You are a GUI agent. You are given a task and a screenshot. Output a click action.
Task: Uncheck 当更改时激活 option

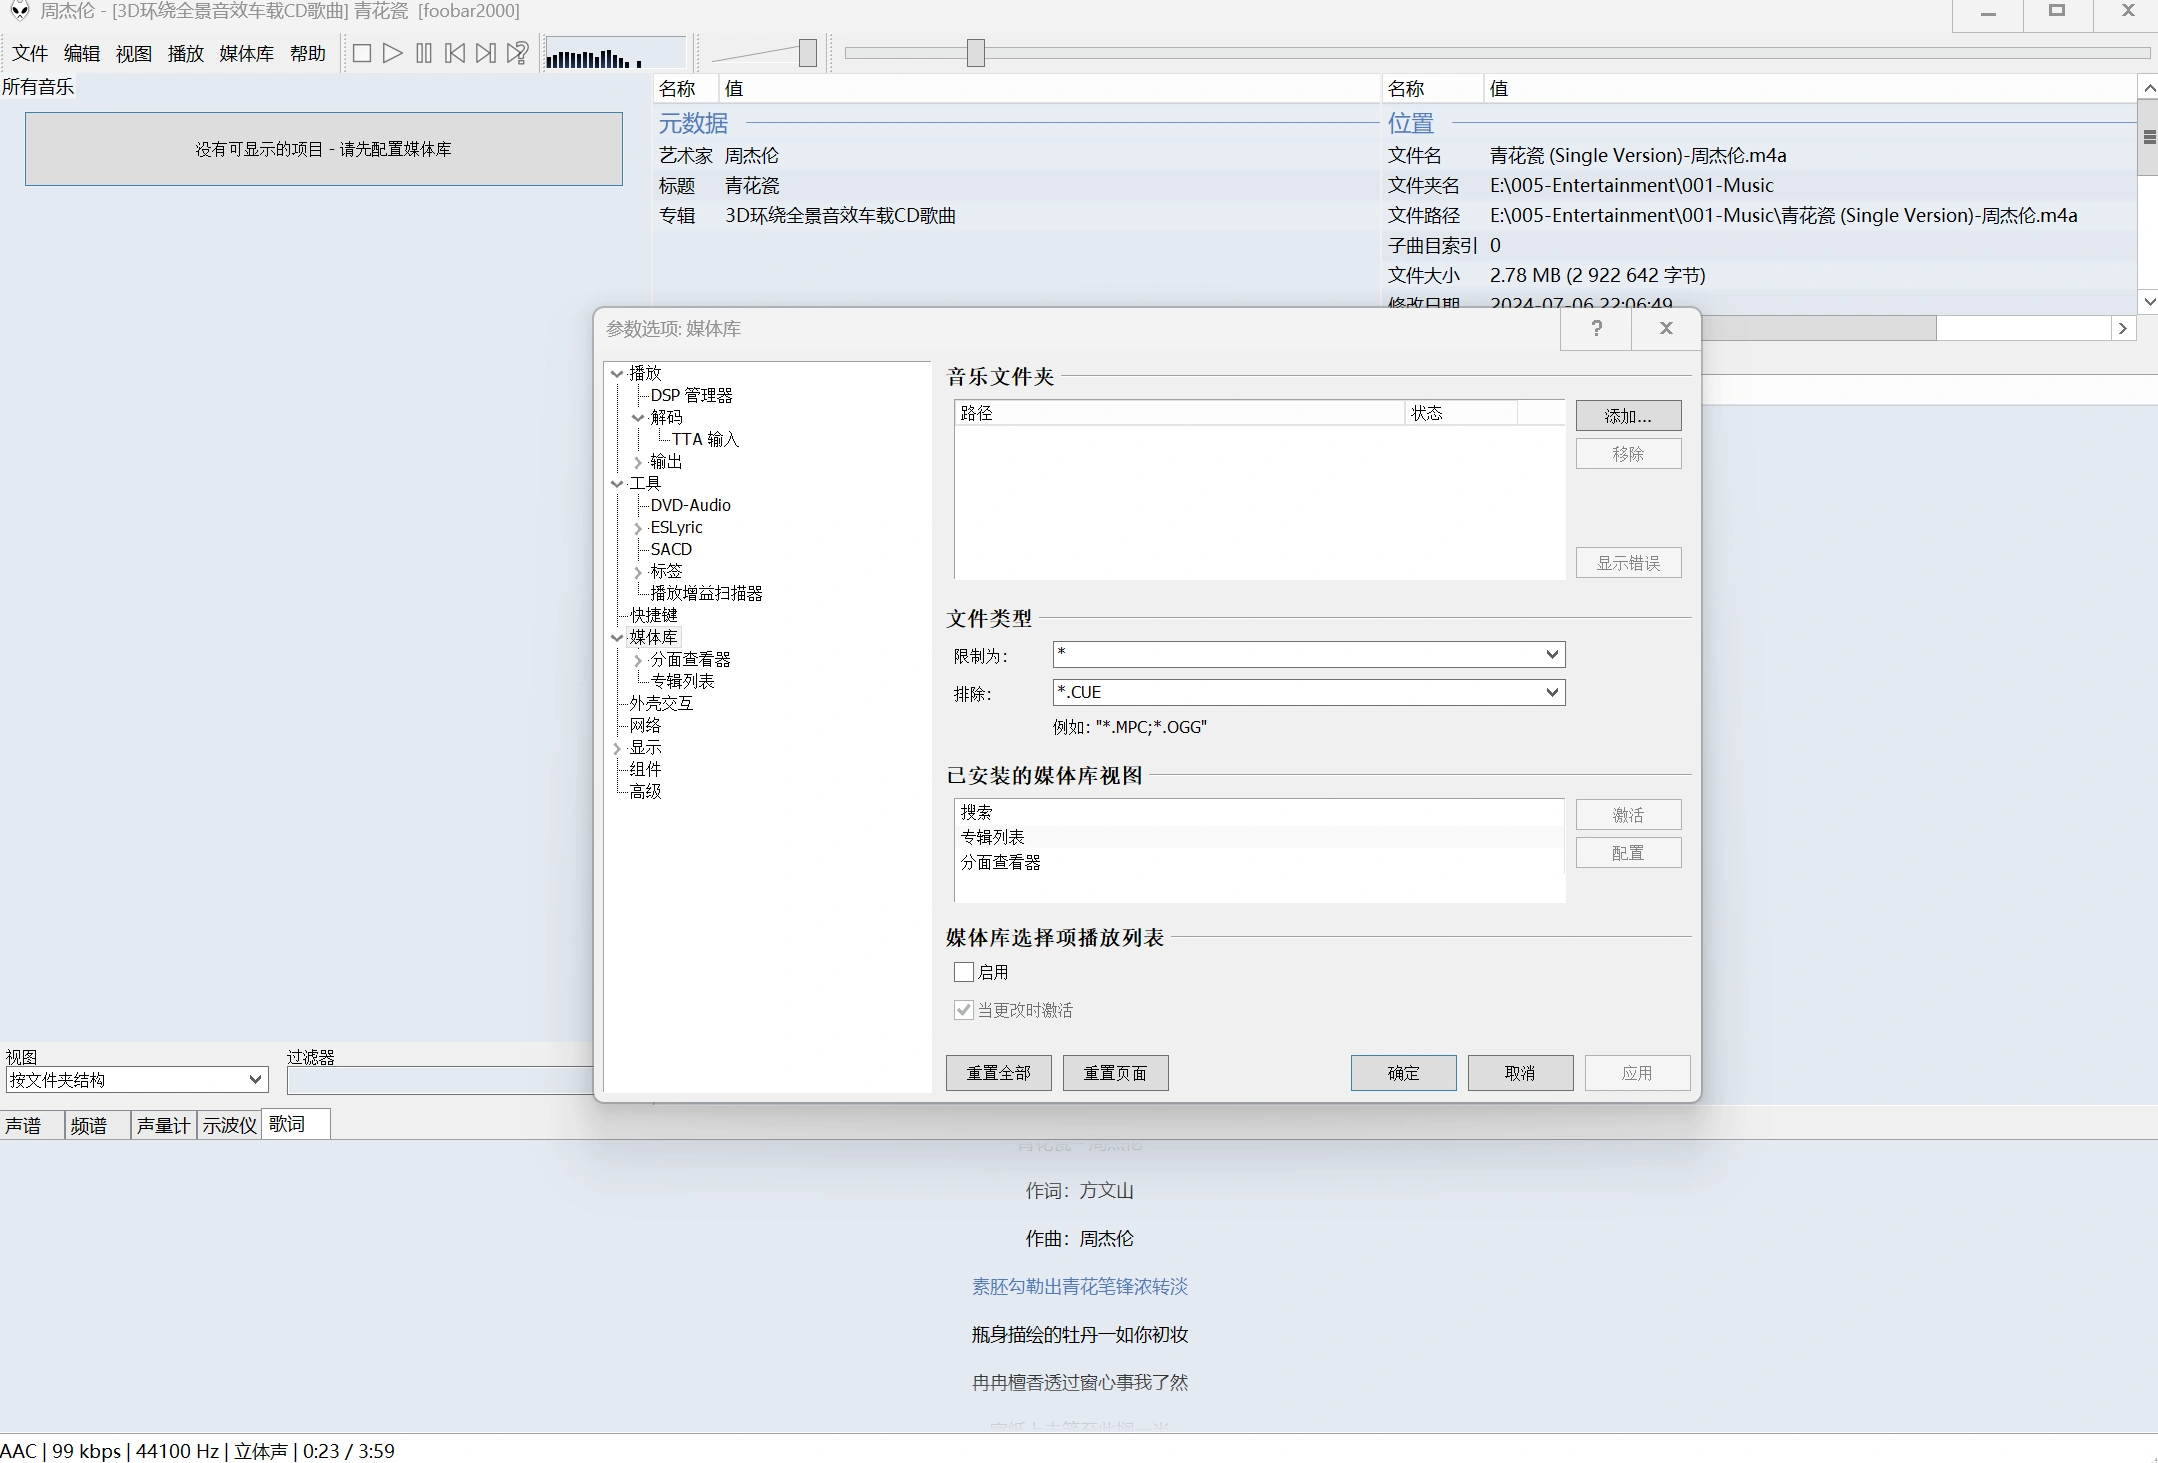[x=962, y=1010]
